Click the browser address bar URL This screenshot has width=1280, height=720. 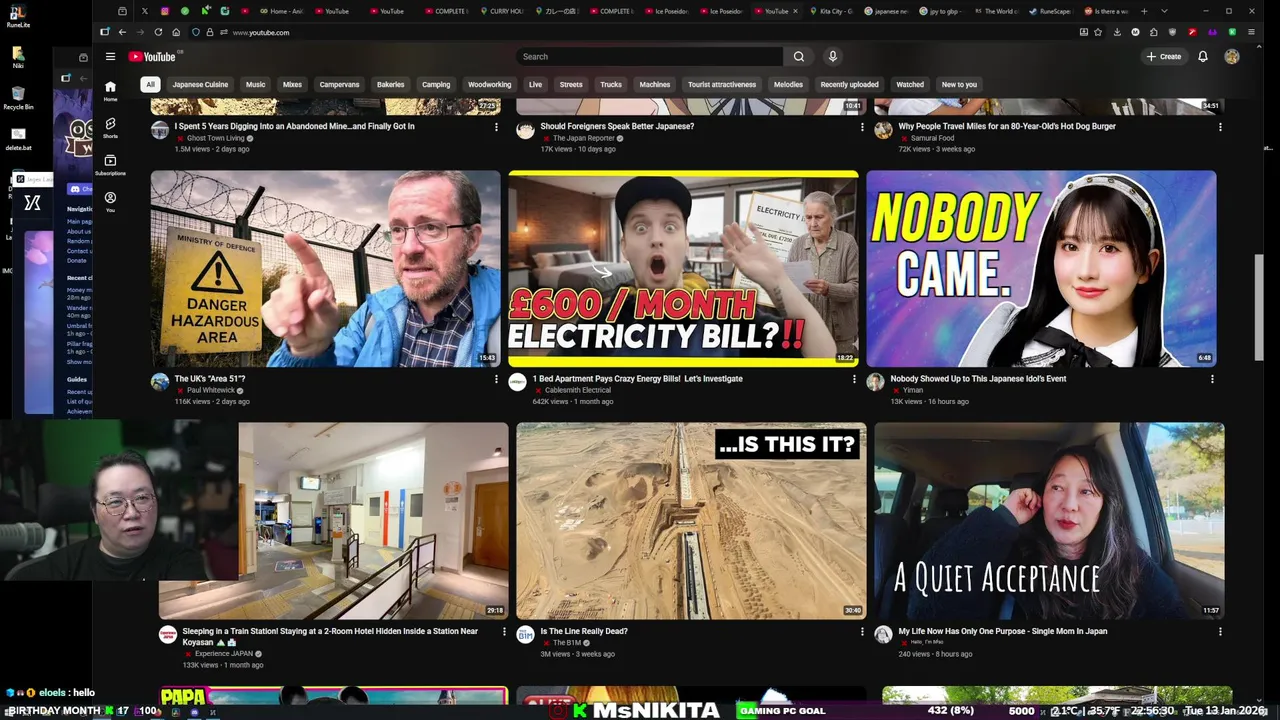261,32
